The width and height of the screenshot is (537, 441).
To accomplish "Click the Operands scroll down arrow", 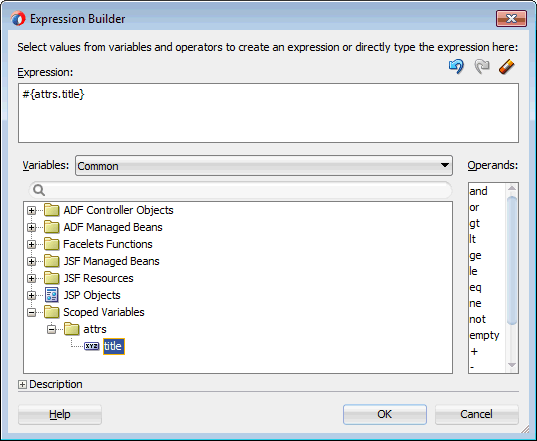I will click(512, 365).
